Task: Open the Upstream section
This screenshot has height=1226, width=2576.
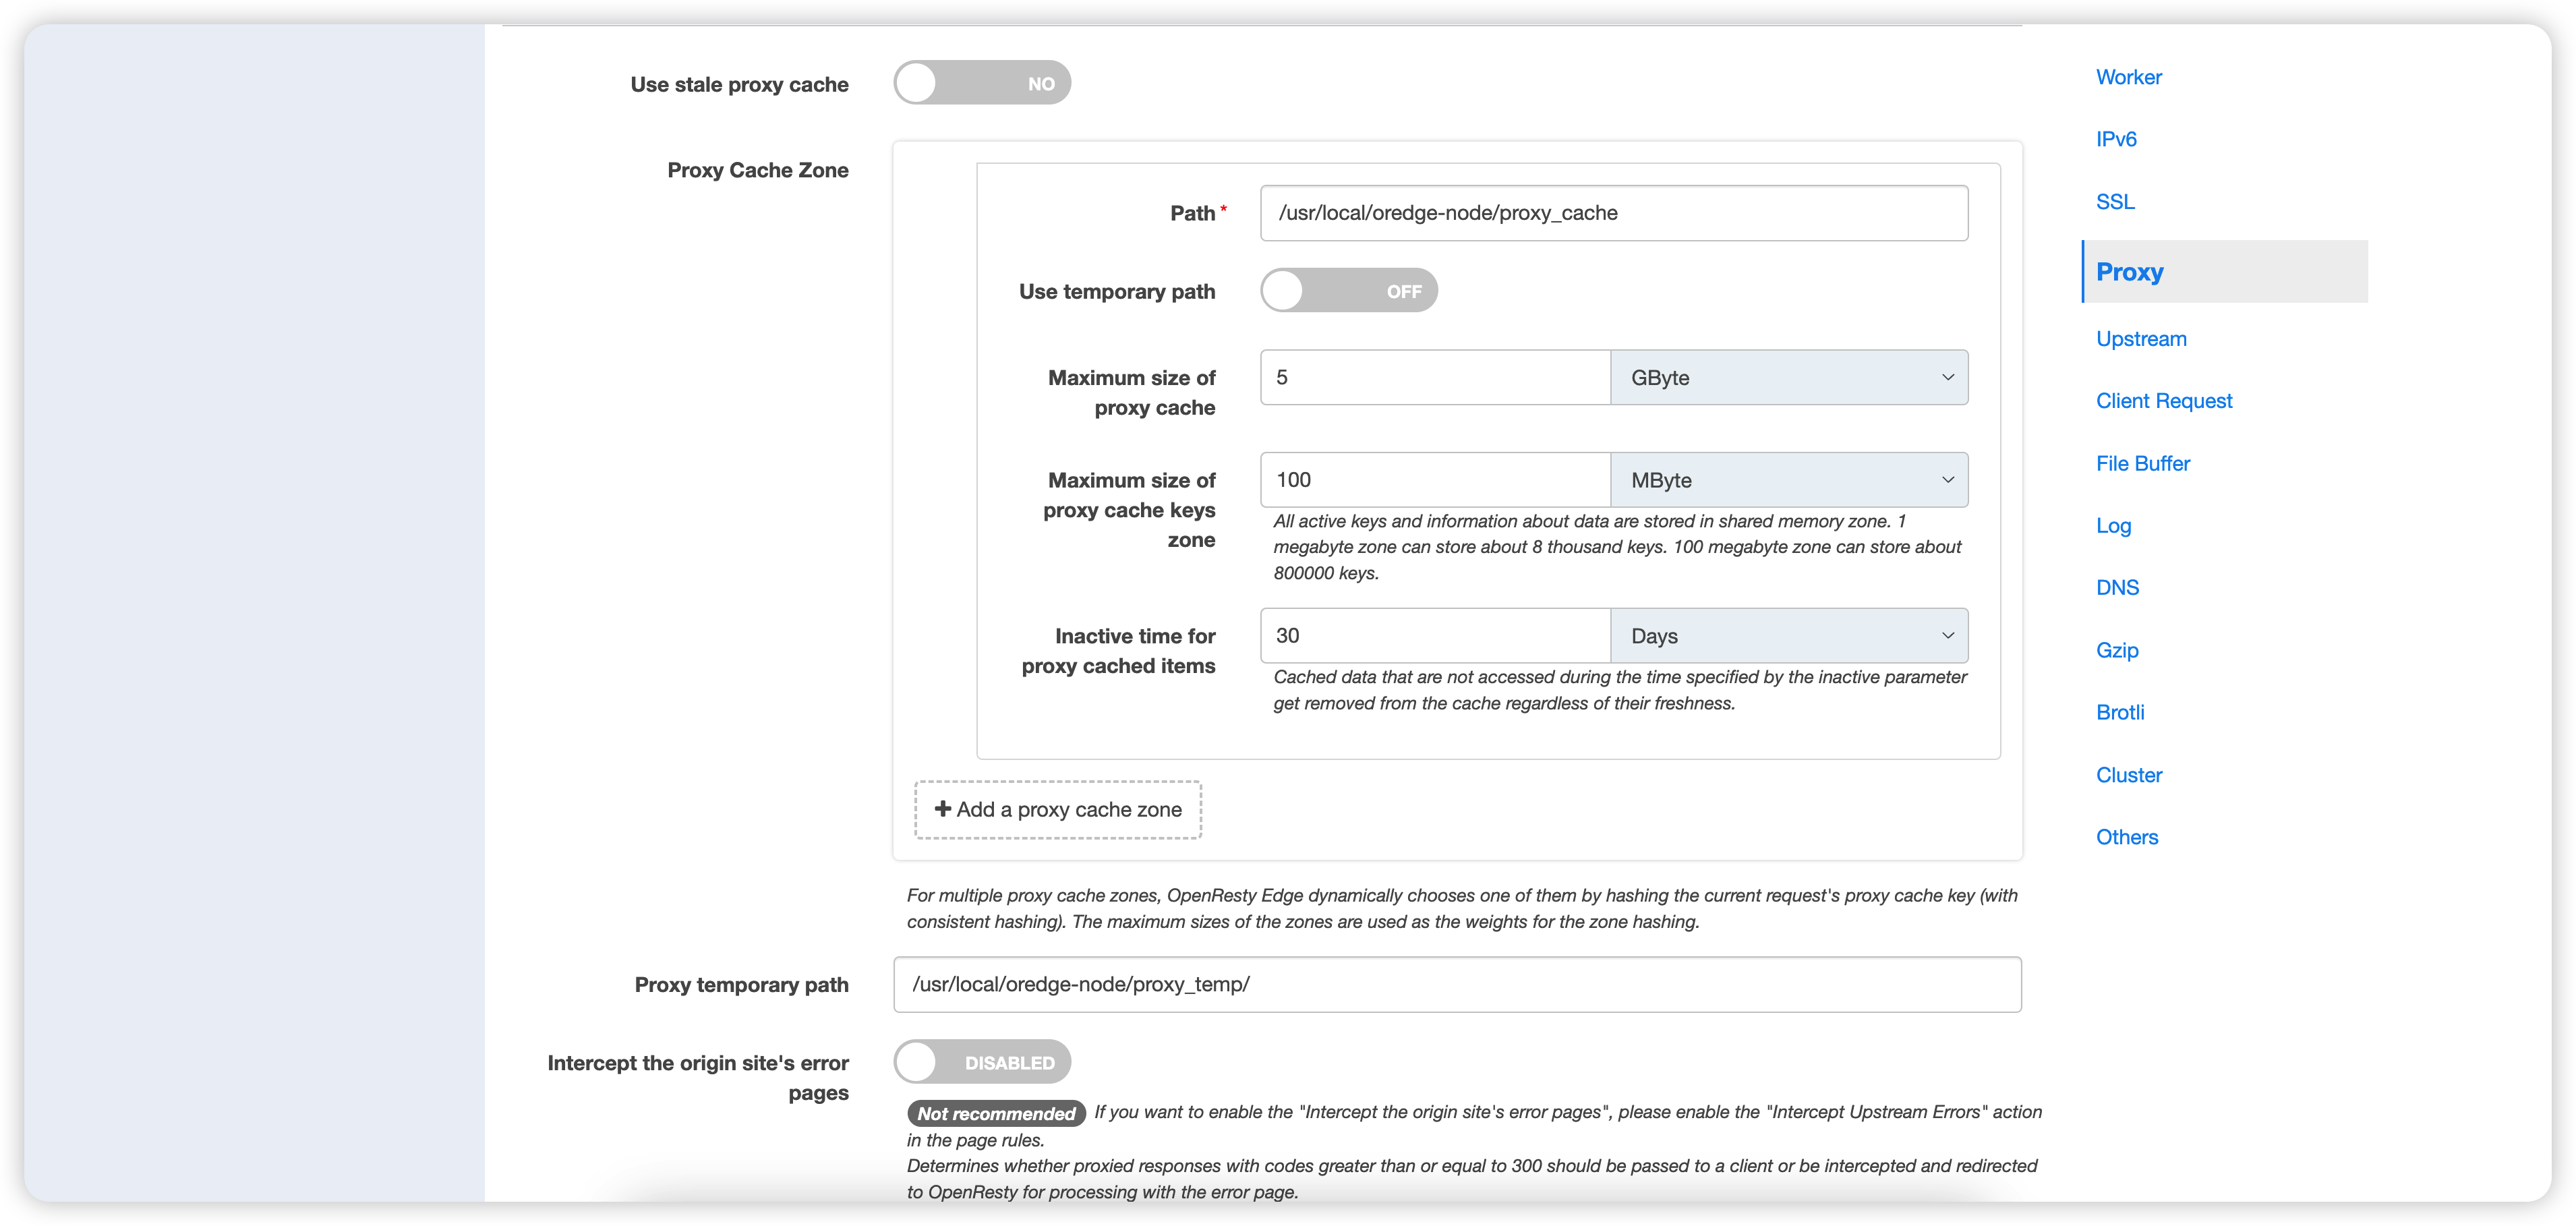Action: (2141, 339)
